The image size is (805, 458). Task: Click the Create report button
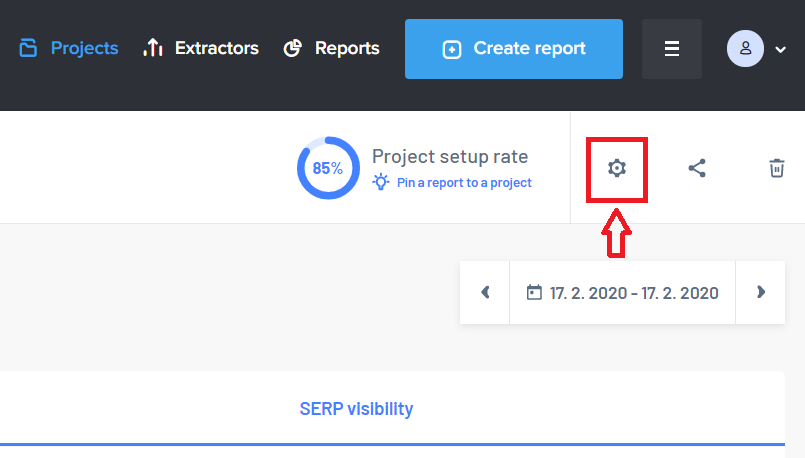[514, 49]
